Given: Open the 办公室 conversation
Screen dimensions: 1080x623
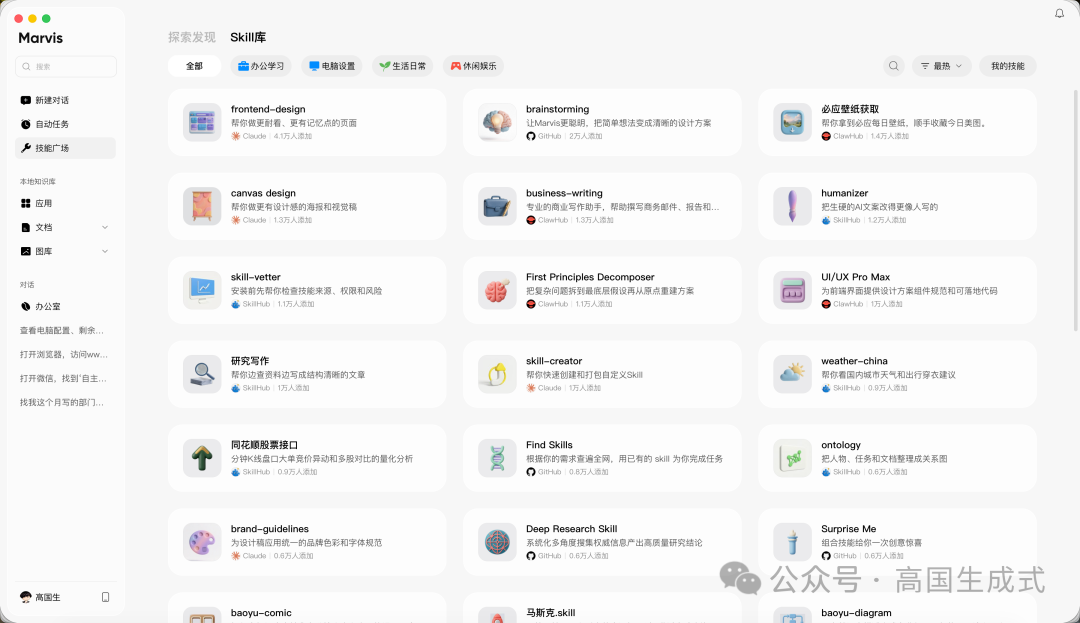Looking at the screenshot, I should (x=65, y=306).
